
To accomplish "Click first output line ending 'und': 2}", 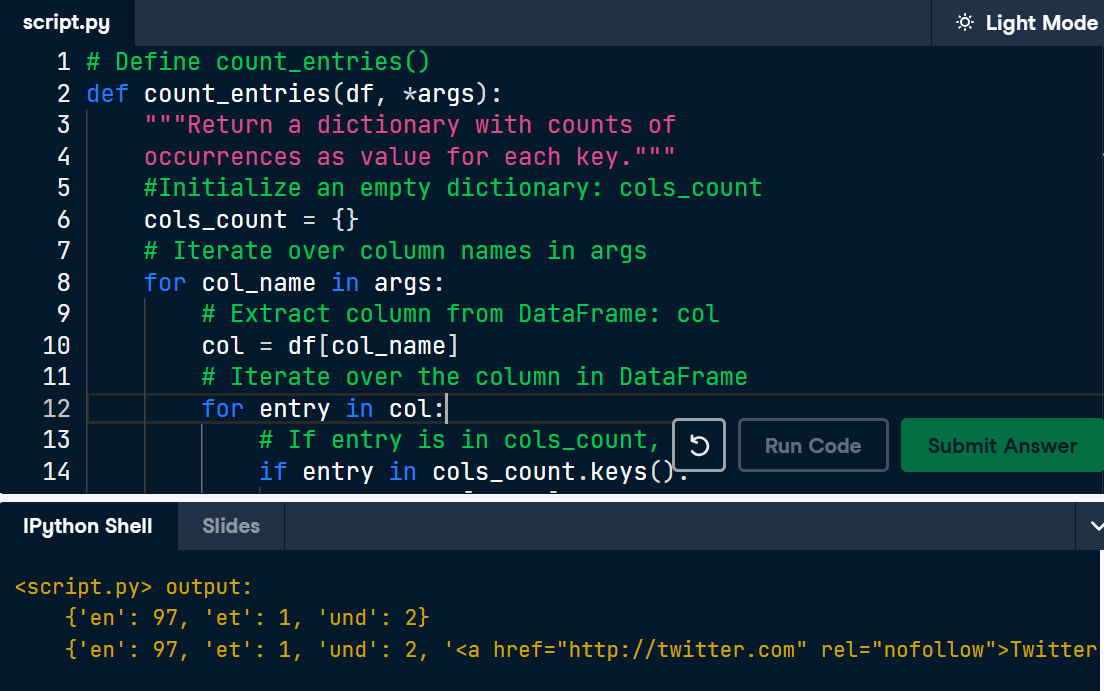I will tap(247, 618).
